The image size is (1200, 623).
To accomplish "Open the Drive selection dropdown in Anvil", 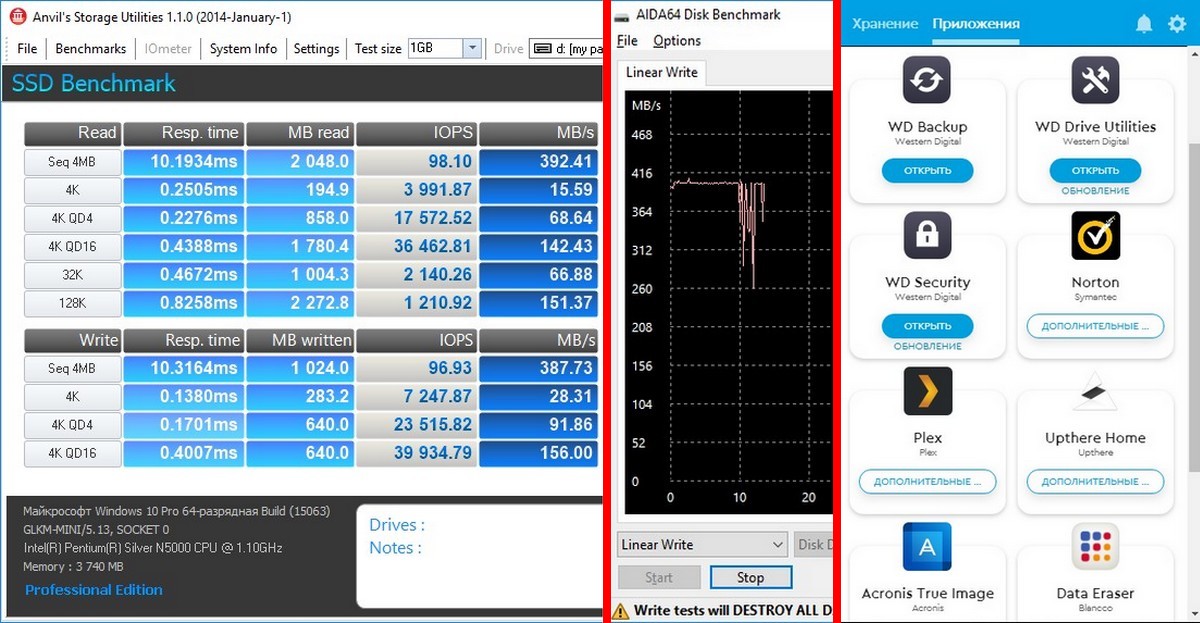I will click(x=566, y=48).
